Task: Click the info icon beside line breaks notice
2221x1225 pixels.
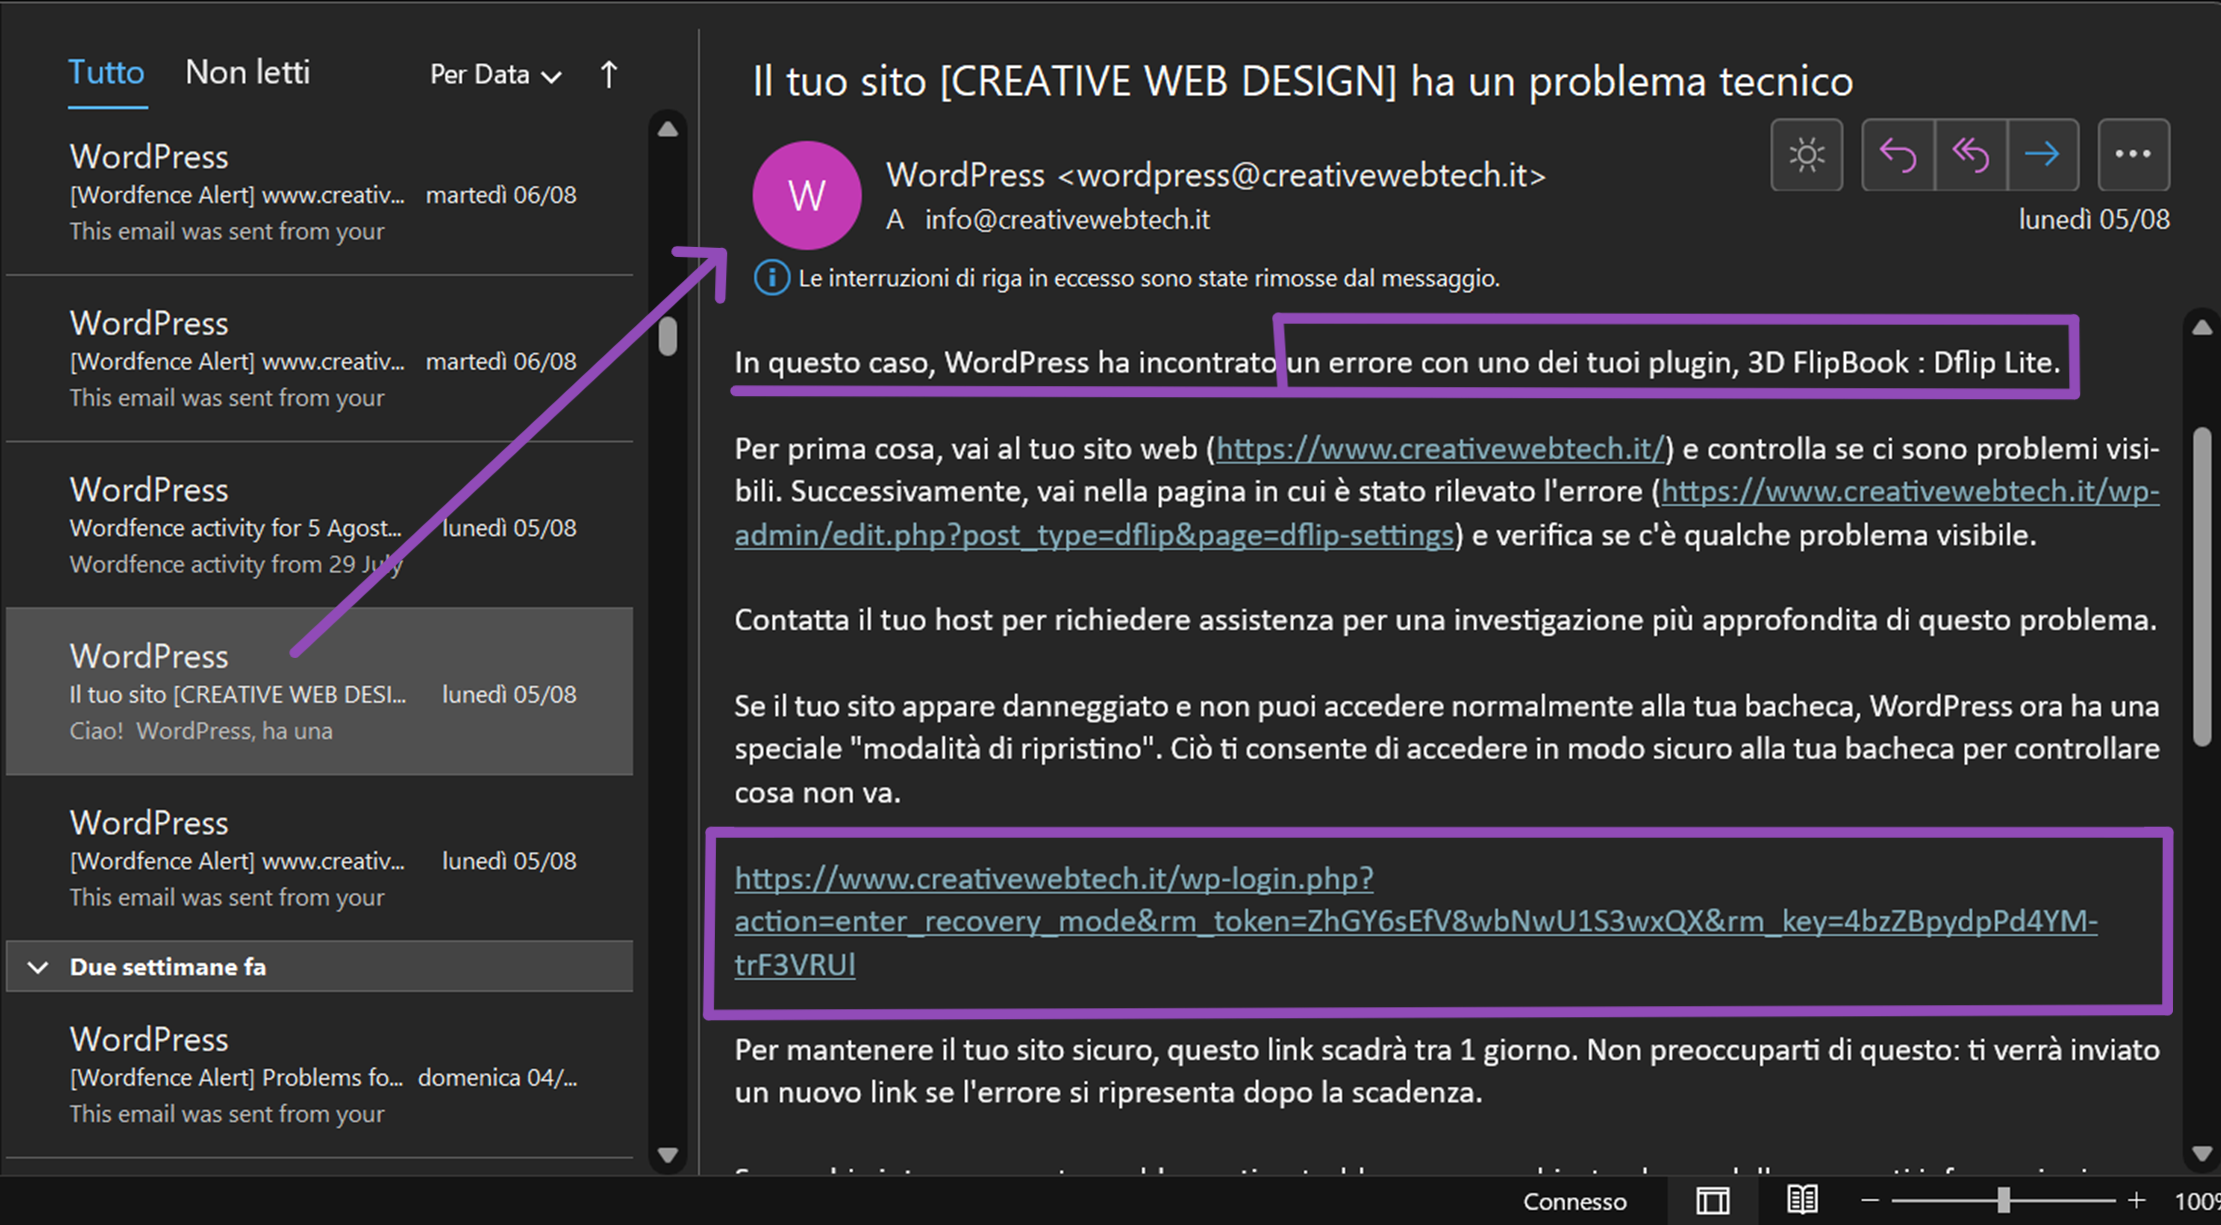Action: coord(771,278)
